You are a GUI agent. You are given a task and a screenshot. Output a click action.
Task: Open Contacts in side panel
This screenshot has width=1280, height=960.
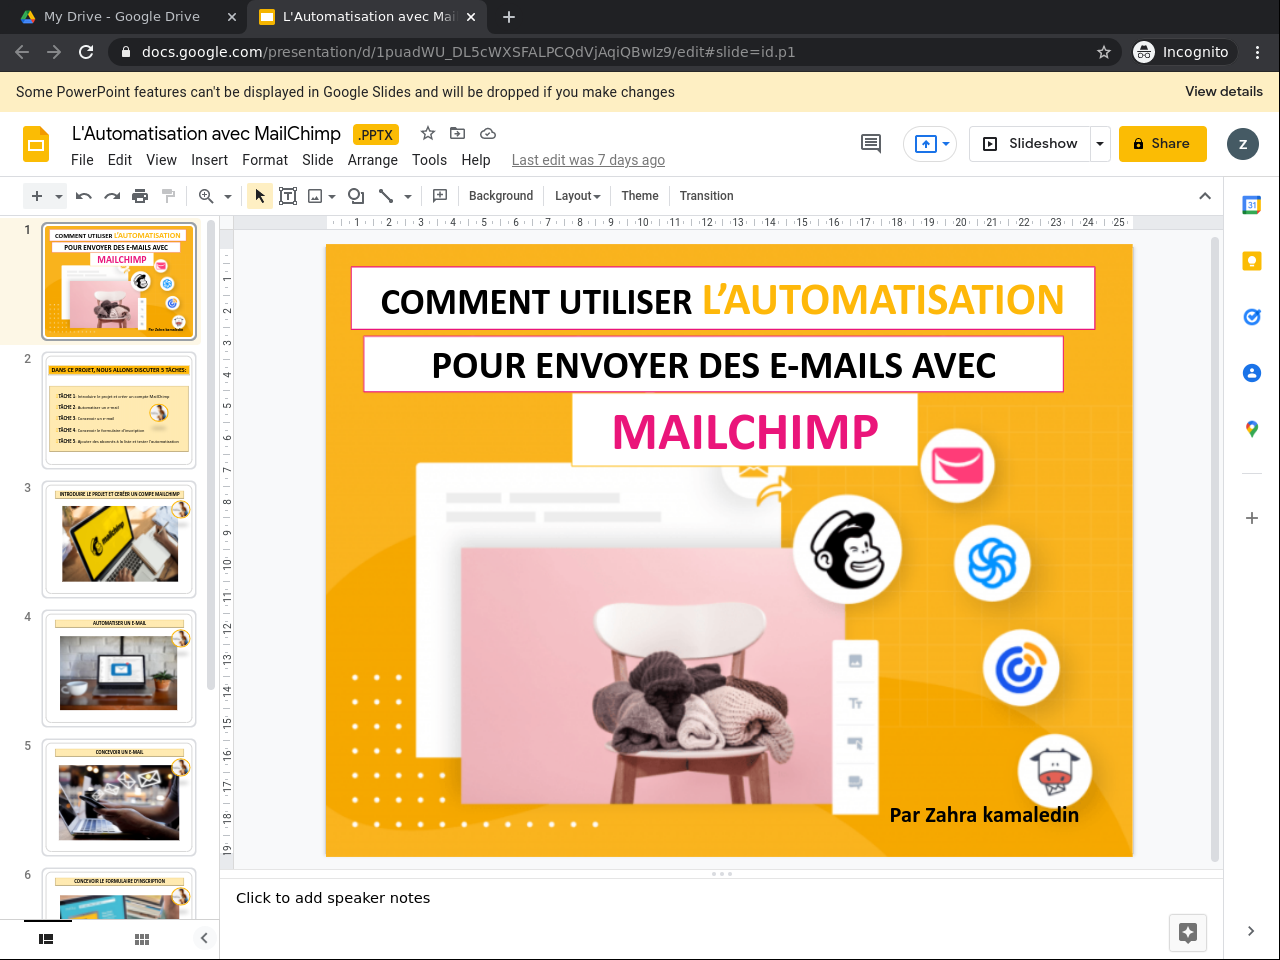(x=1252, y=373)
